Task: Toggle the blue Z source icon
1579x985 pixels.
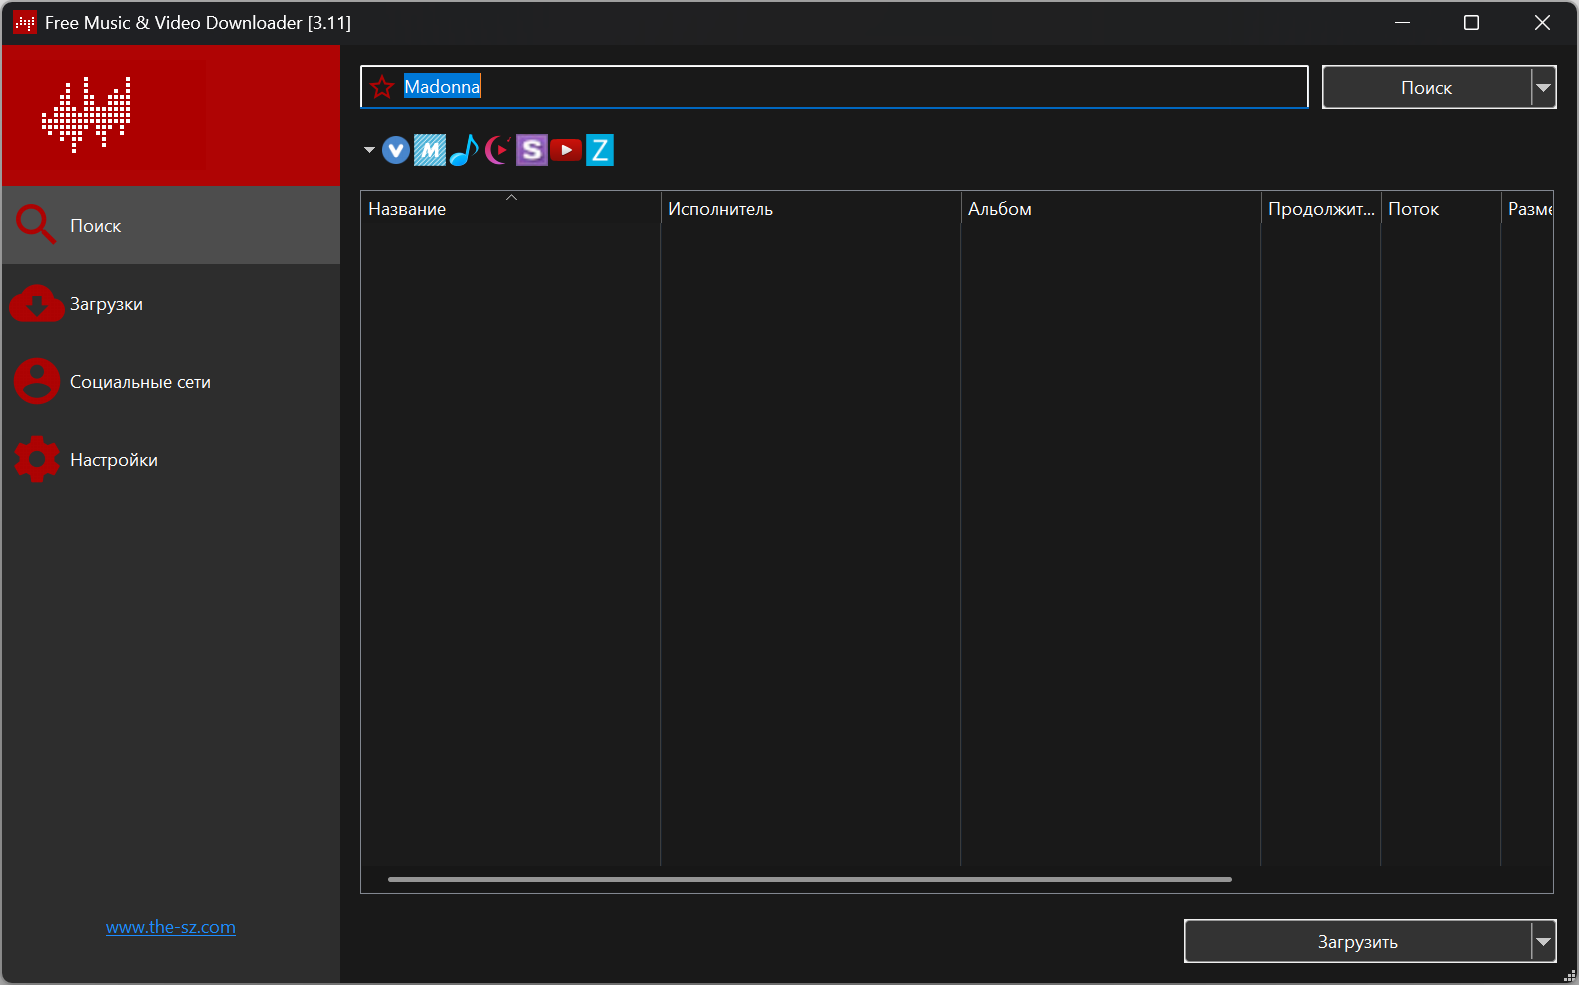Action: [600, 150]
